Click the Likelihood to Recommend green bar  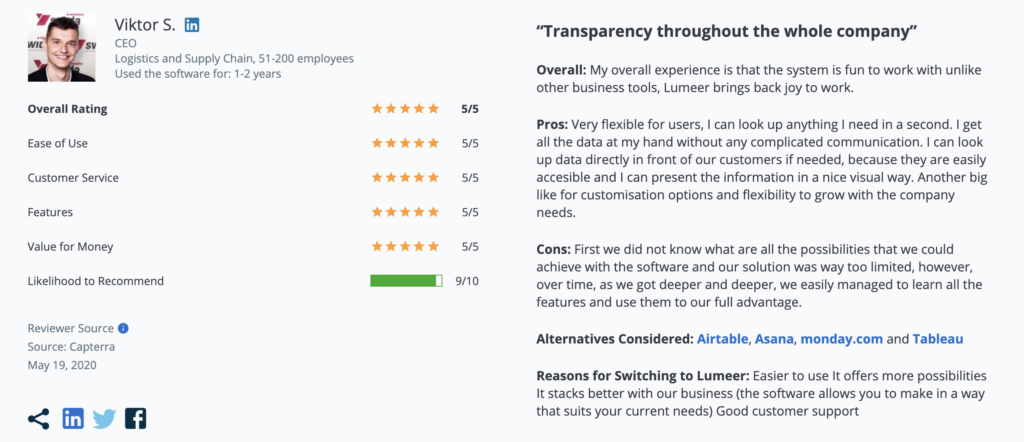coord(406,281)
